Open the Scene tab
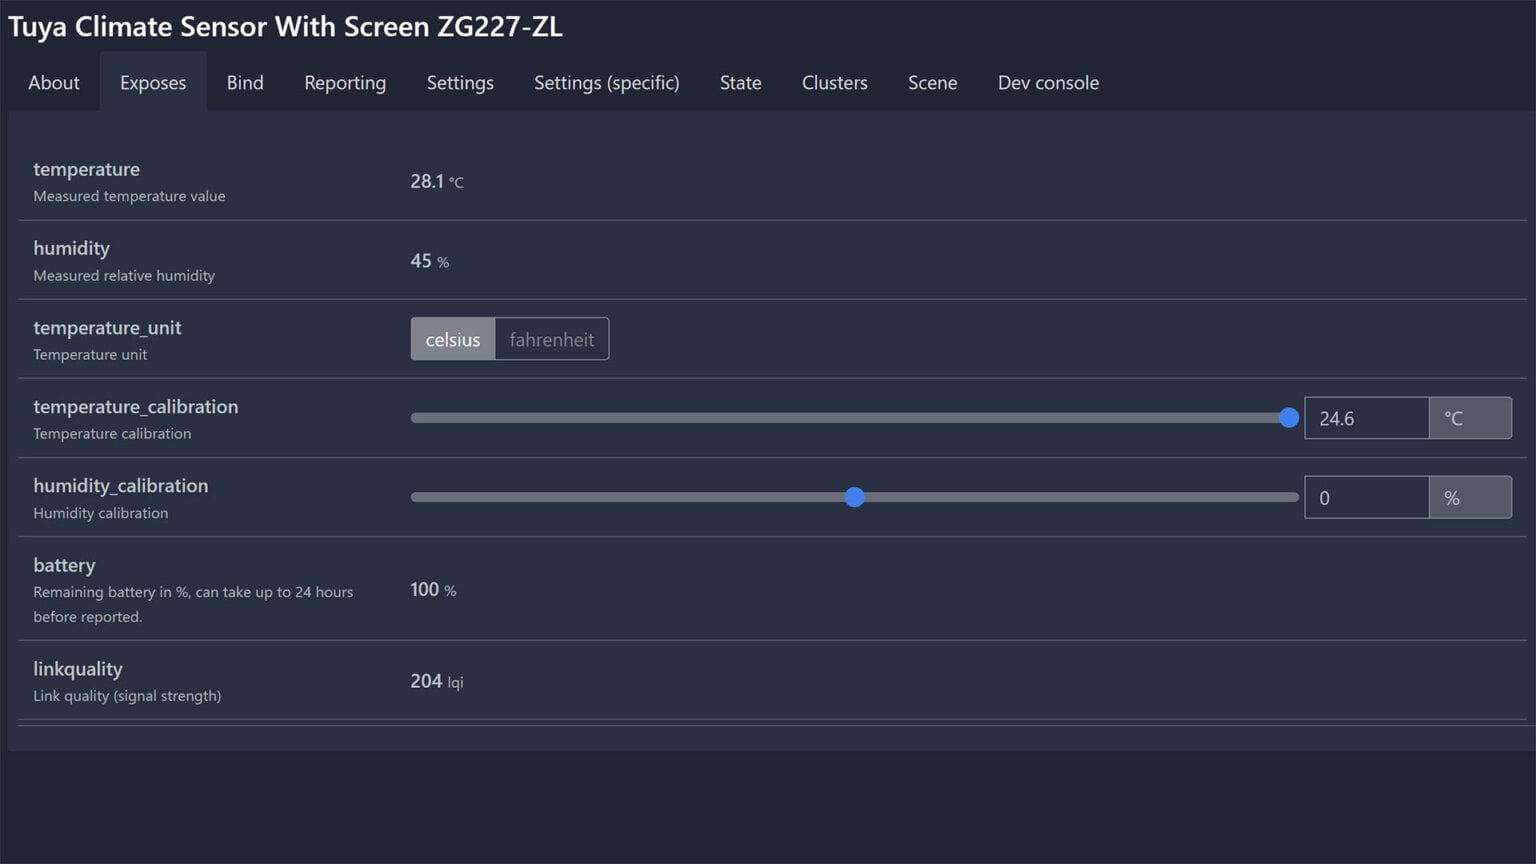This screenshot has width=1536, height=864. click(x=932, y=83)
